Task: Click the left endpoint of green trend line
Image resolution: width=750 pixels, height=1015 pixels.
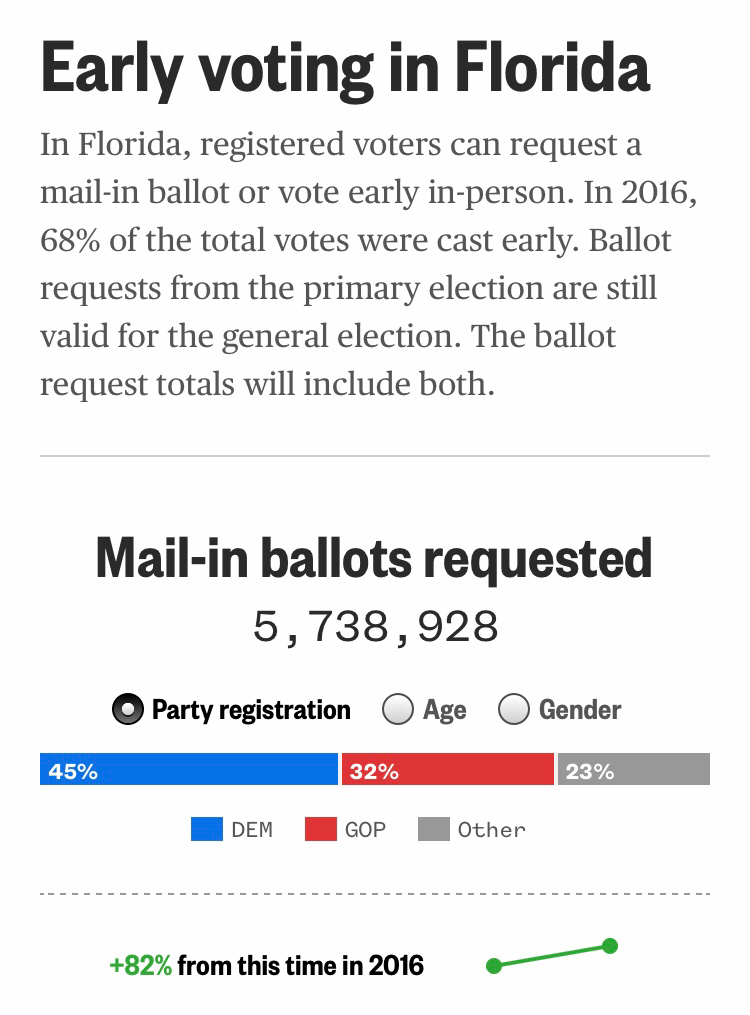Action: point(494,966)
